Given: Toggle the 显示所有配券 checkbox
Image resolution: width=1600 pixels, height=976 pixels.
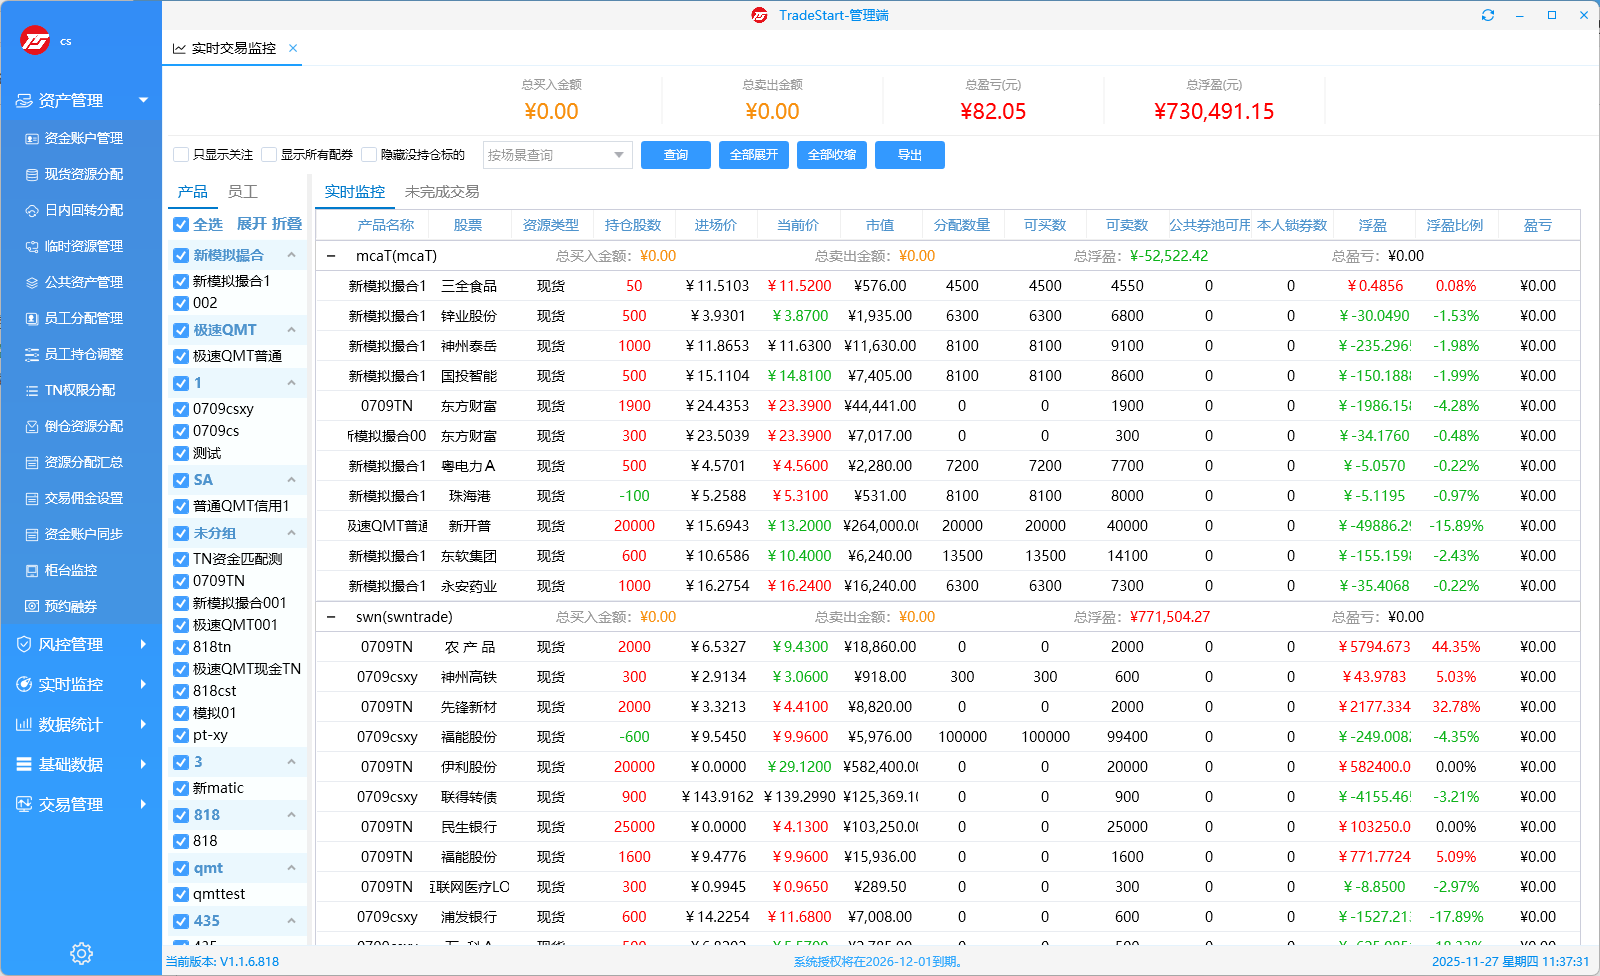Looking at the screenshot, I should coord(269,155).
